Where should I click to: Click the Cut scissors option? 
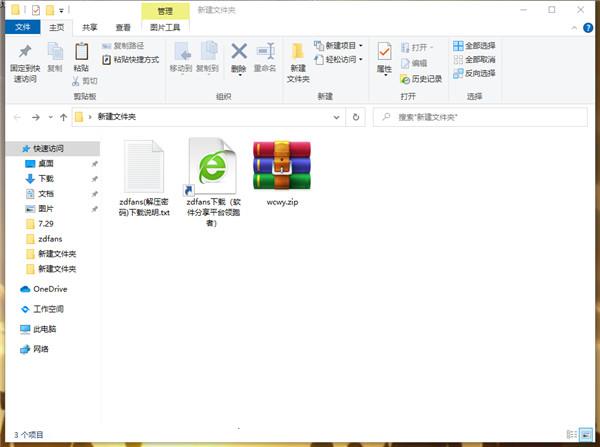[85, 81]
